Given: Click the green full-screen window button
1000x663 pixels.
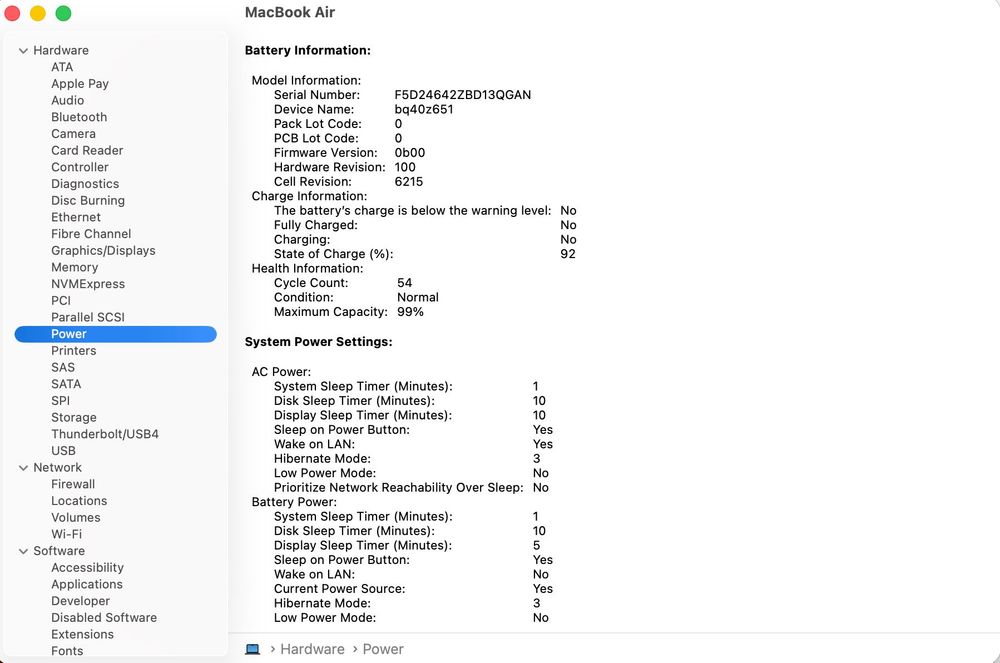Looking at the screenshot, I should click(x=63, y=13).
